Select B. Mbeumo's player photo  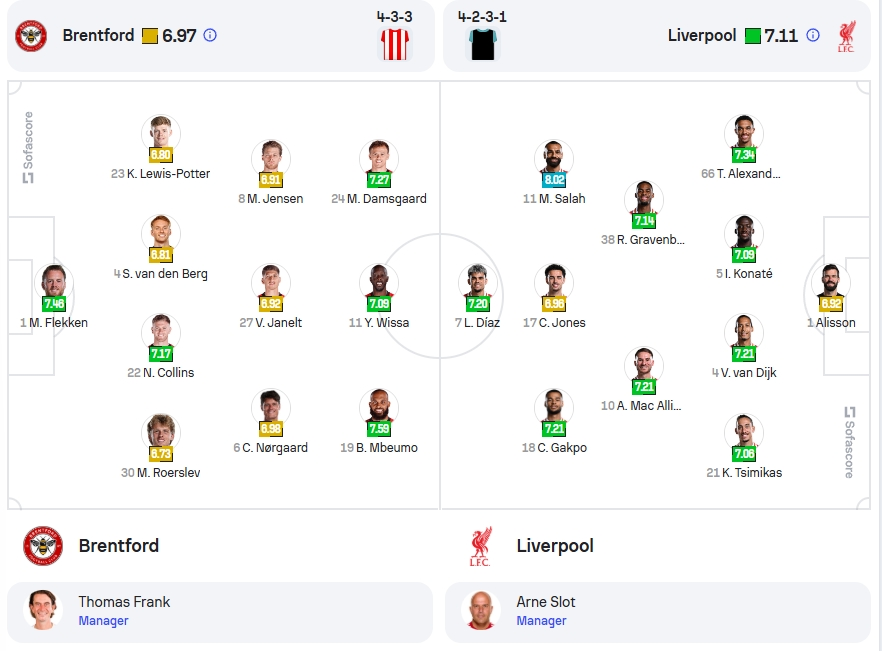379,406
